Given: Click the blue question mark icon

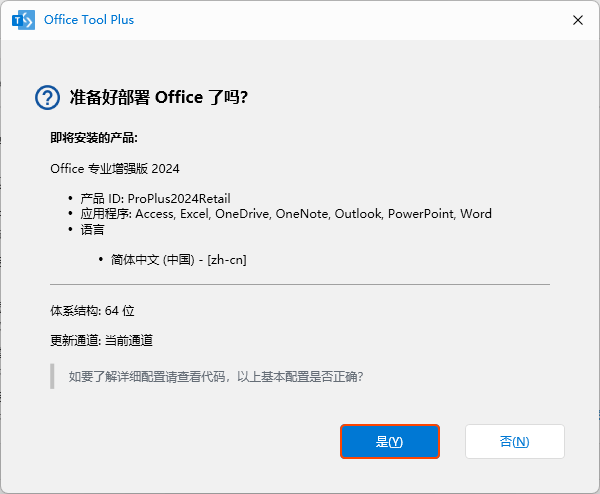Looking at the screenshot, I should tap(47, 97).
